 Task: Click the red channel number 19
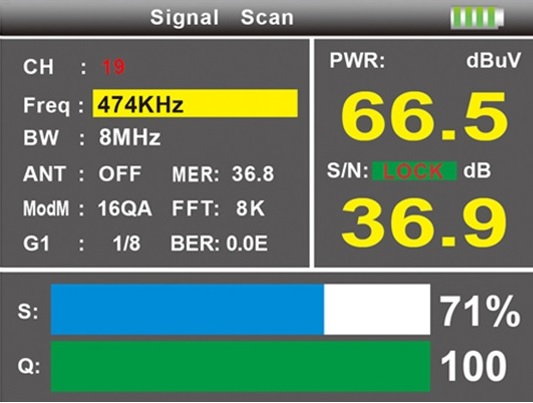pos(114,67)
